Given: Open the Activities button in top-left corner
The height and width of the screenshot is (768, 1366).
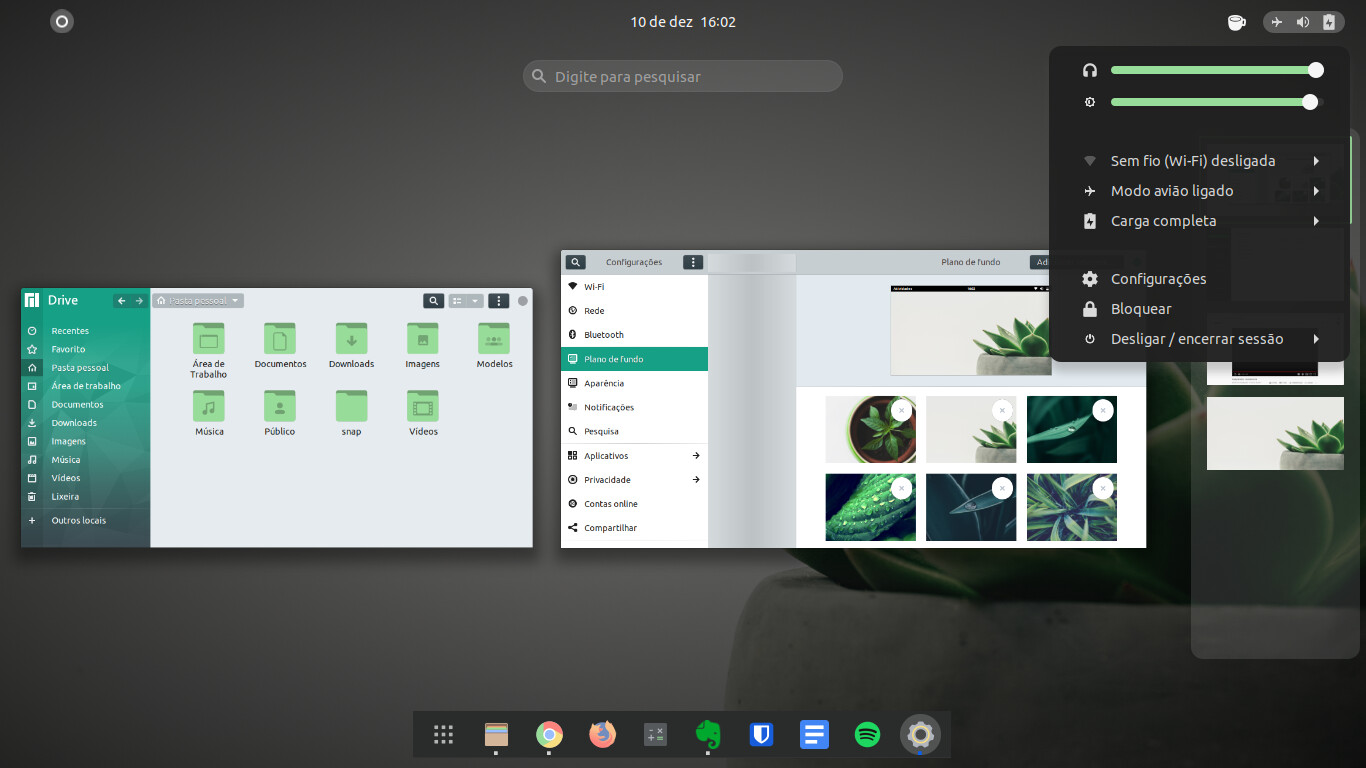Looking at the screenshot, I should pyautogui.click(x=62, y=21).
